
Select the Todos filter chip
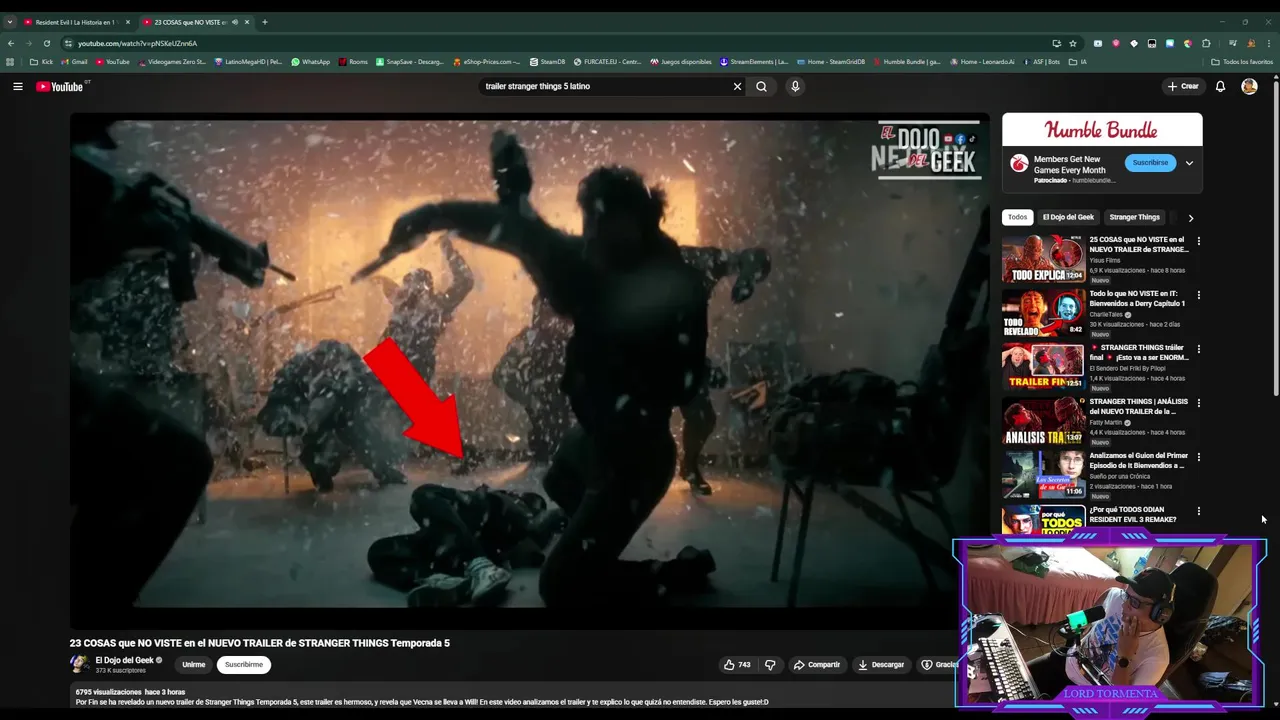[x=1017, y=217]
